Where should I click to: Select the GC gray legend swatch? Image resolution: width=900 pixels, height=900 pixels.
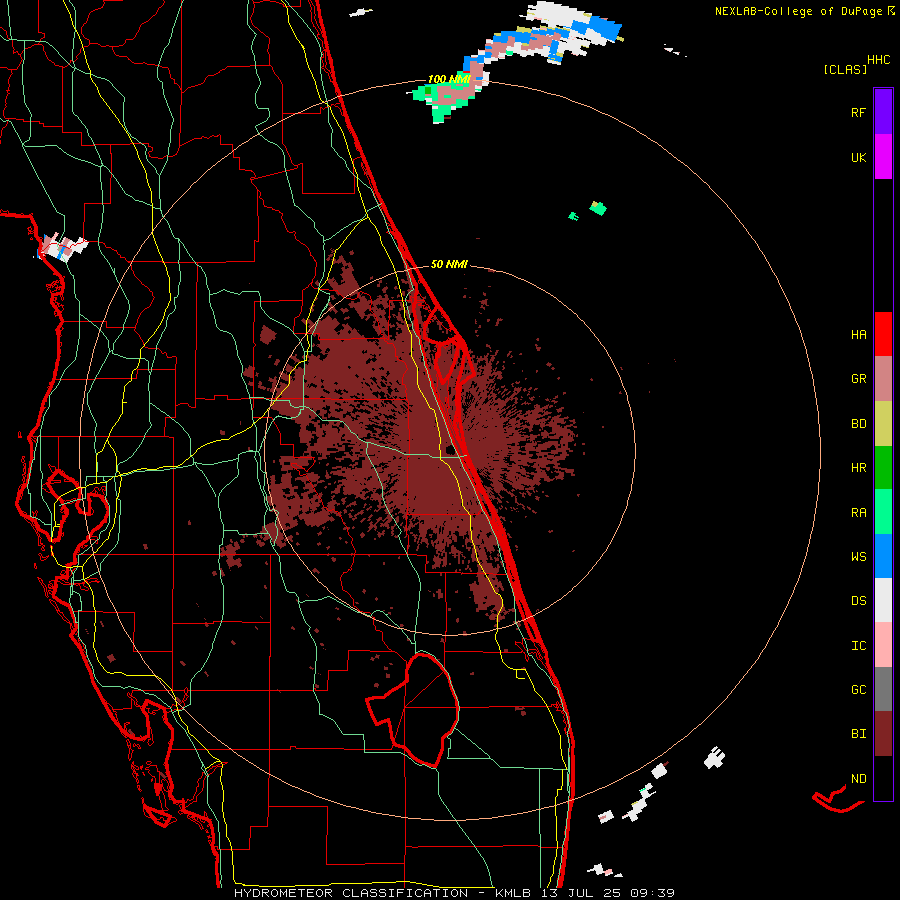point(883,689)
